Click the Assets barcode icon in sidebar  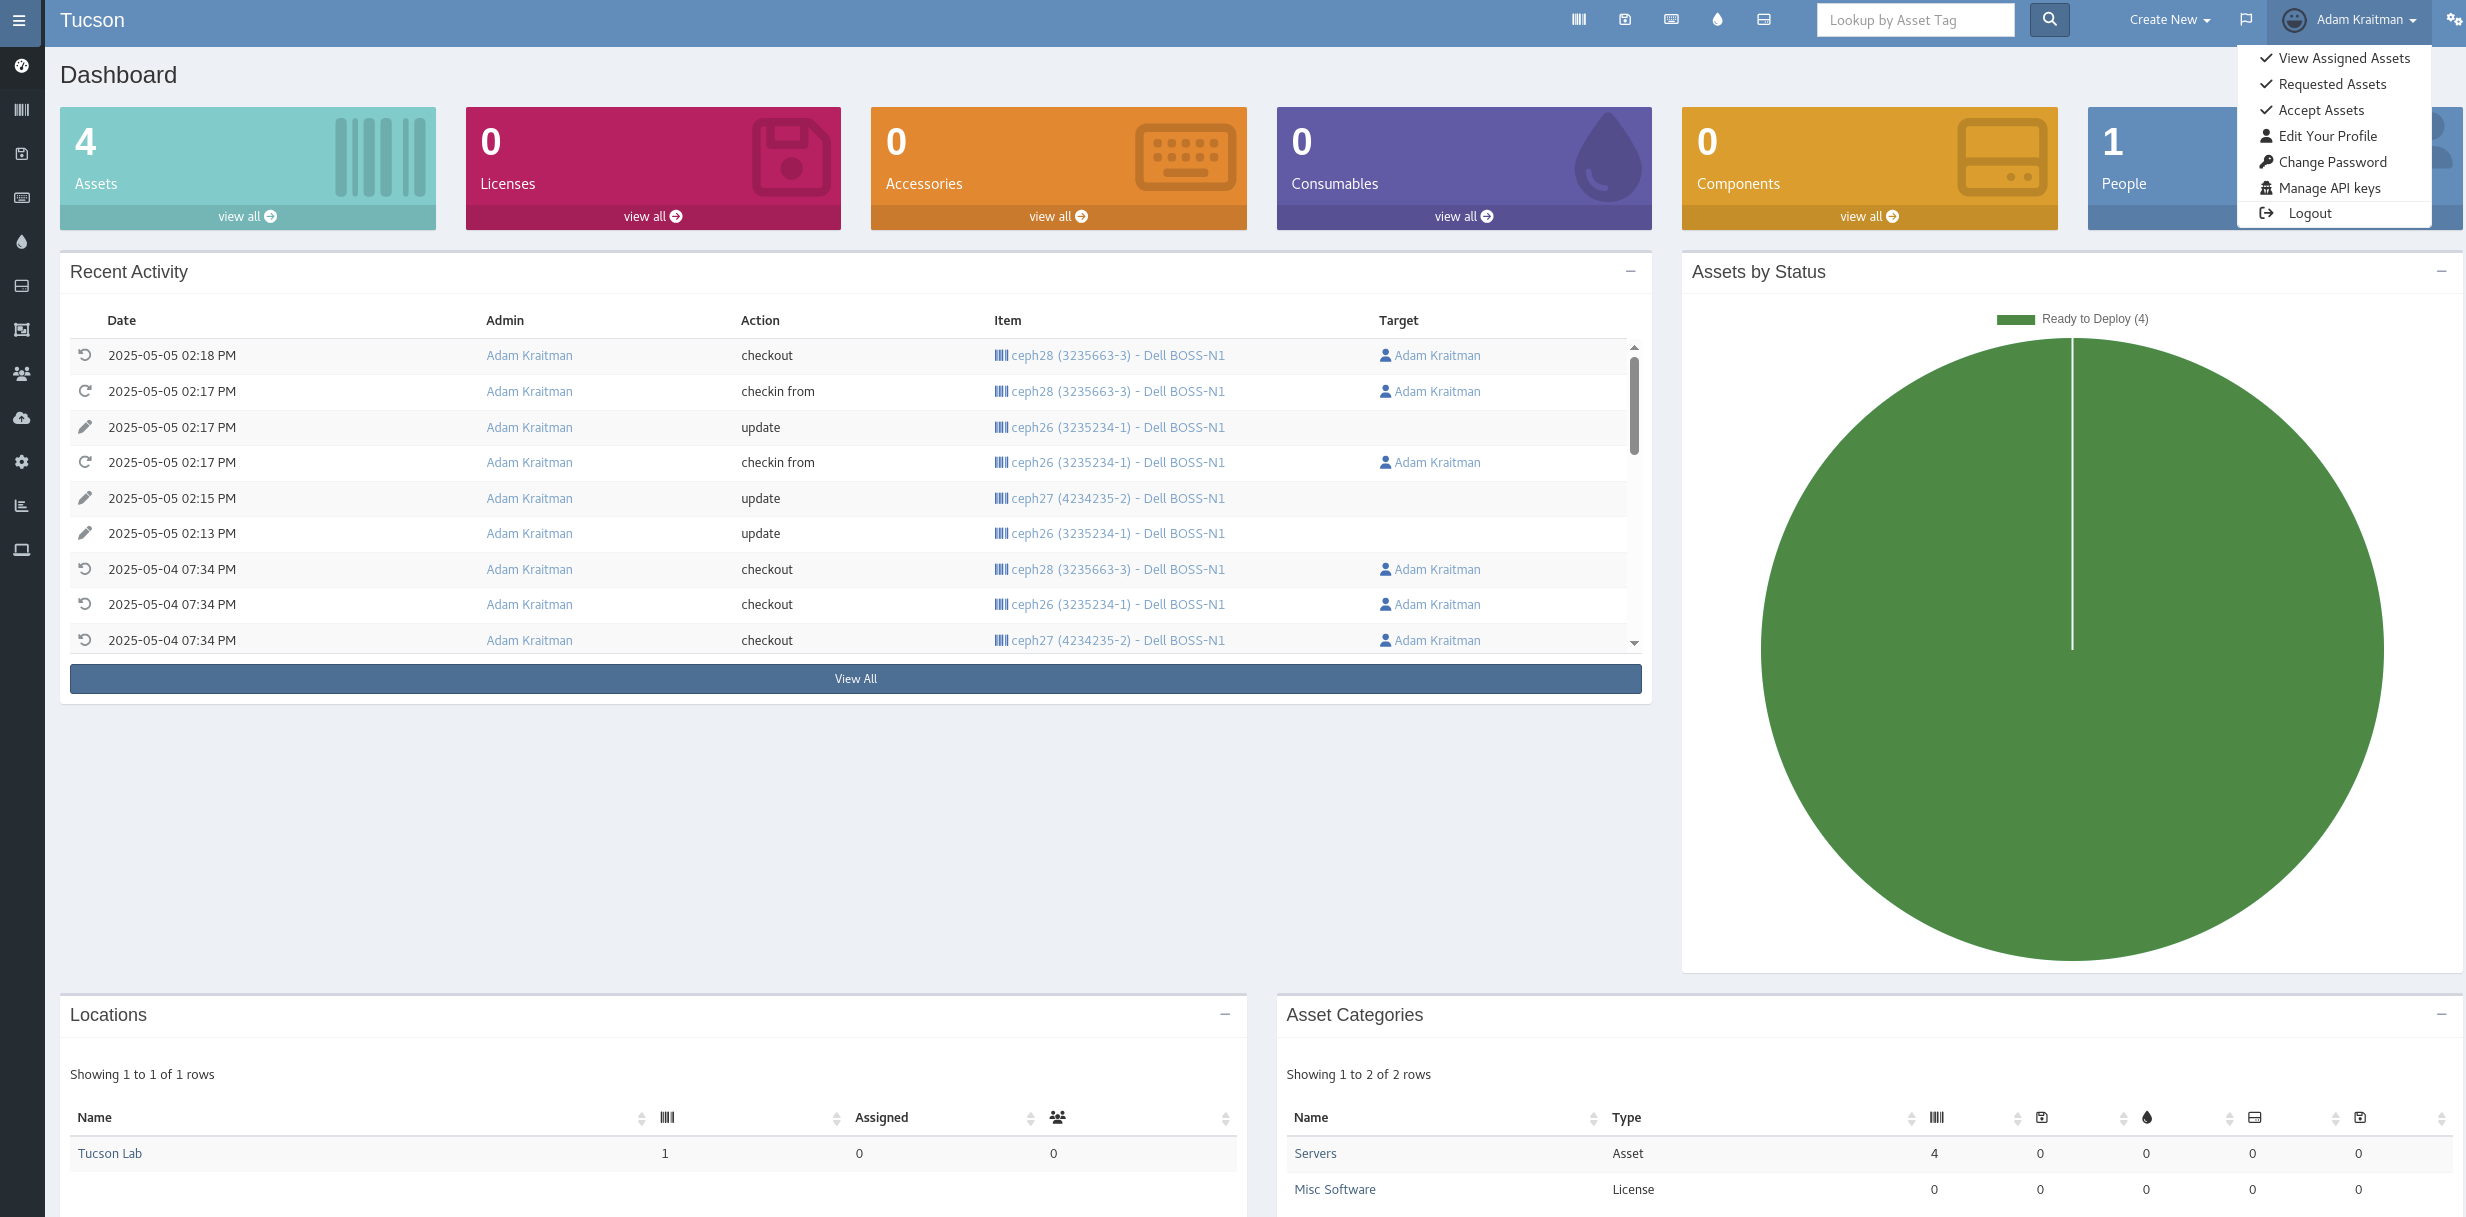pyautogui.click(x=21, y=110)
